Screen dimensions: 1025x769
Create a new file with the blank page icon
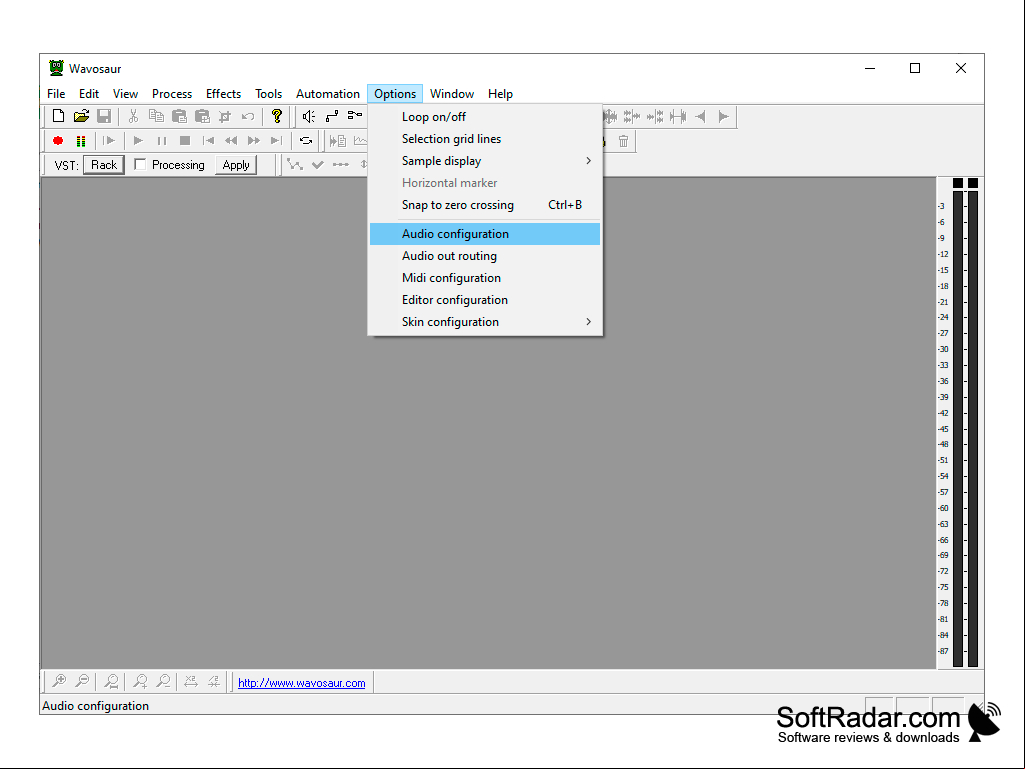[58, 116]
